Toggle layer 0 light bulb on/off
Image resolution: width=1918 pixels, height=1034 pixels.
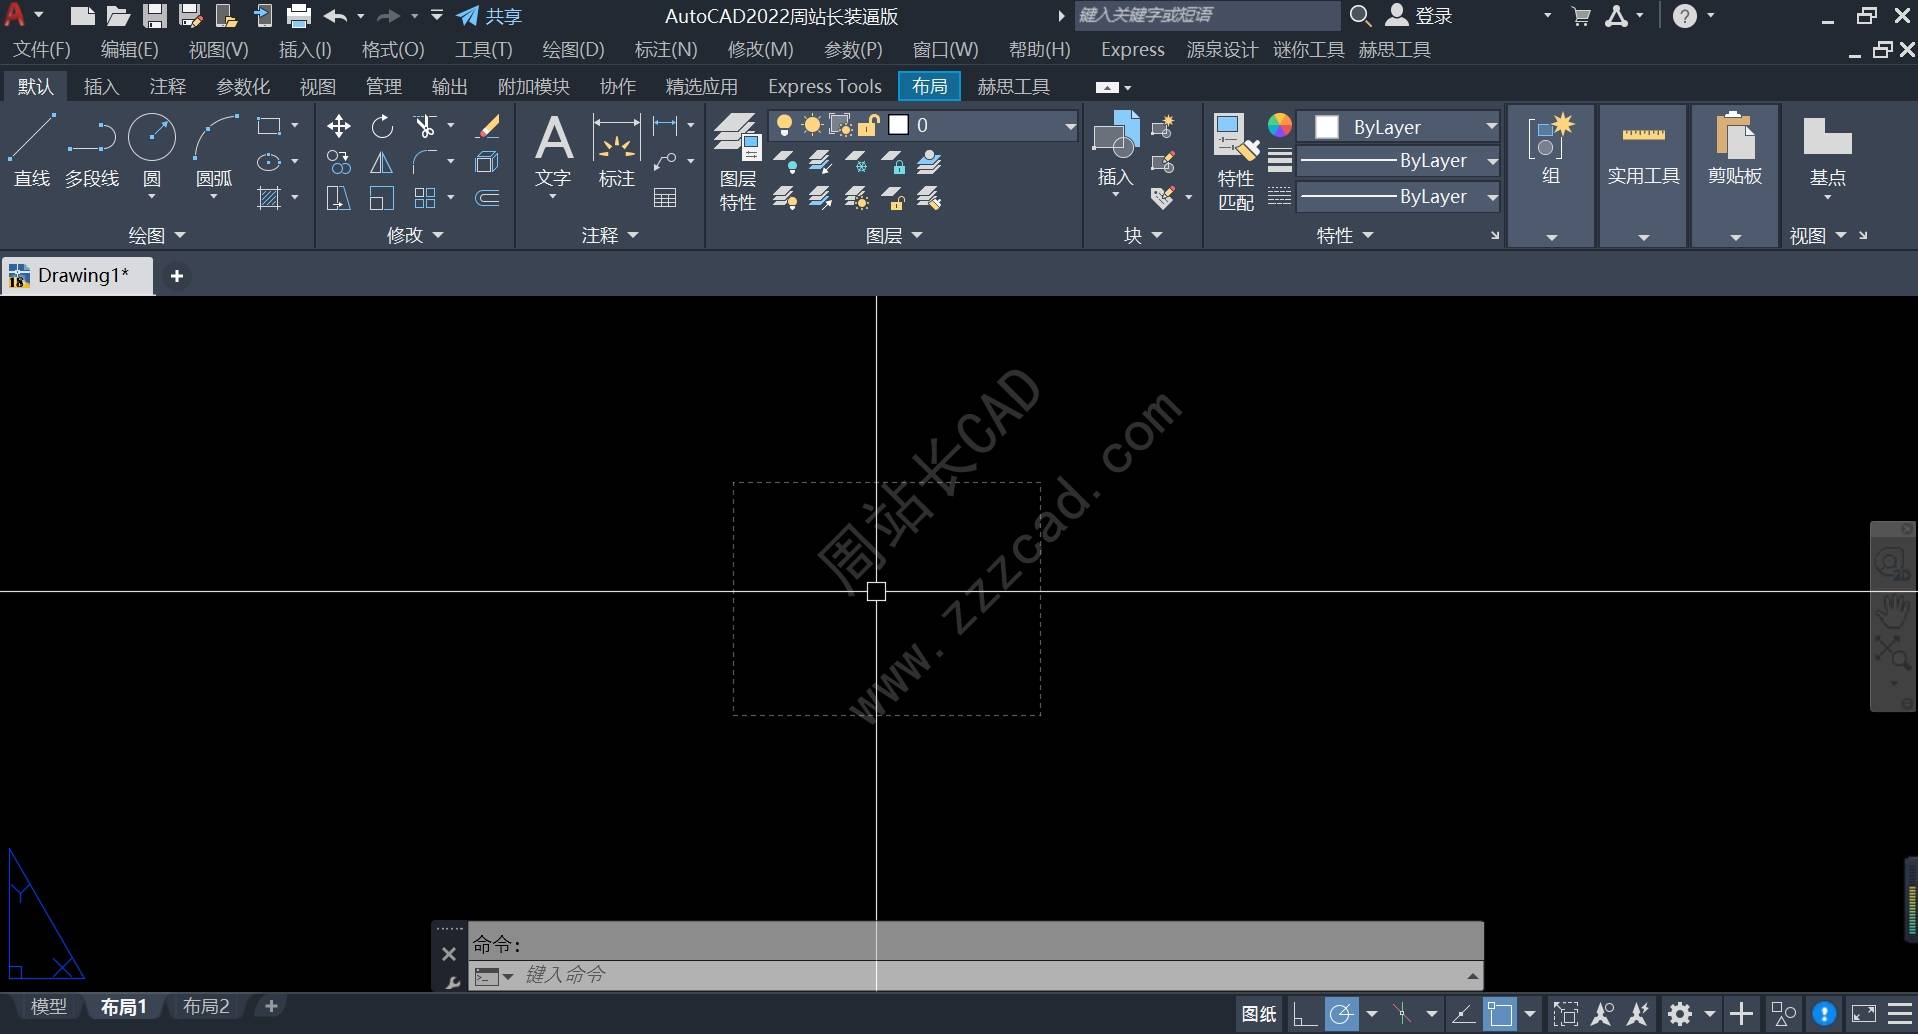point(785,125)
